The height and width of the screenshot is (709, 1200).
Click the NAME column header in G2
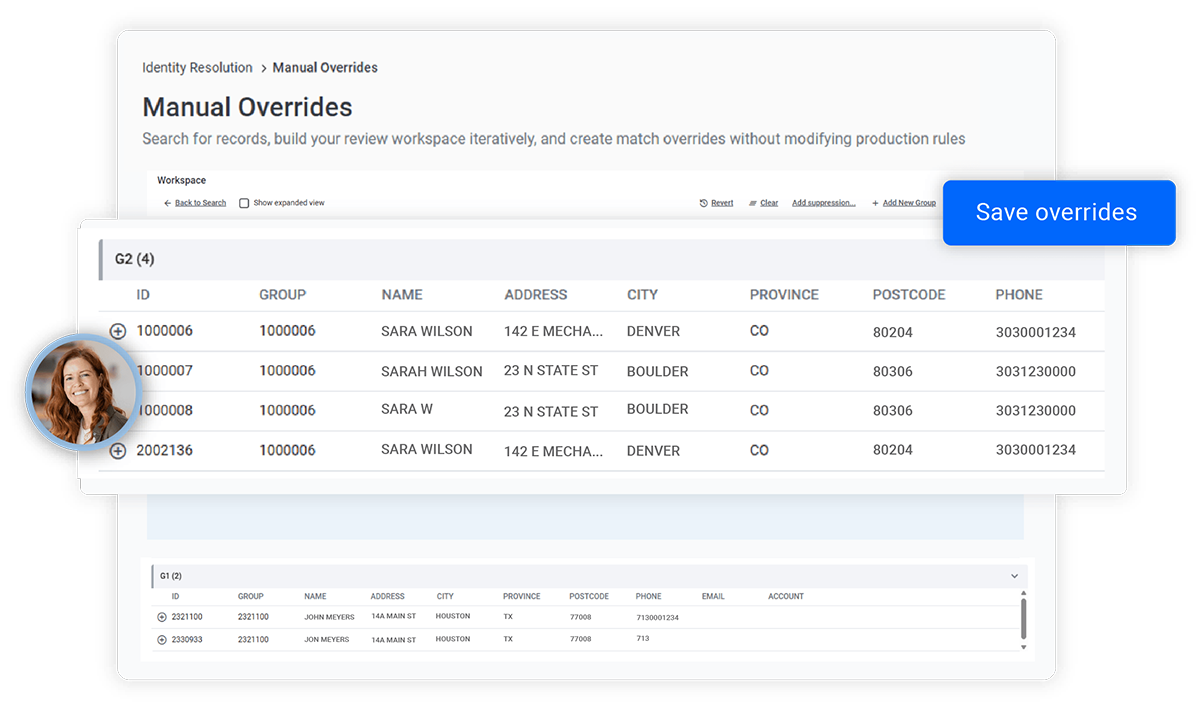[x=402, y=295]
